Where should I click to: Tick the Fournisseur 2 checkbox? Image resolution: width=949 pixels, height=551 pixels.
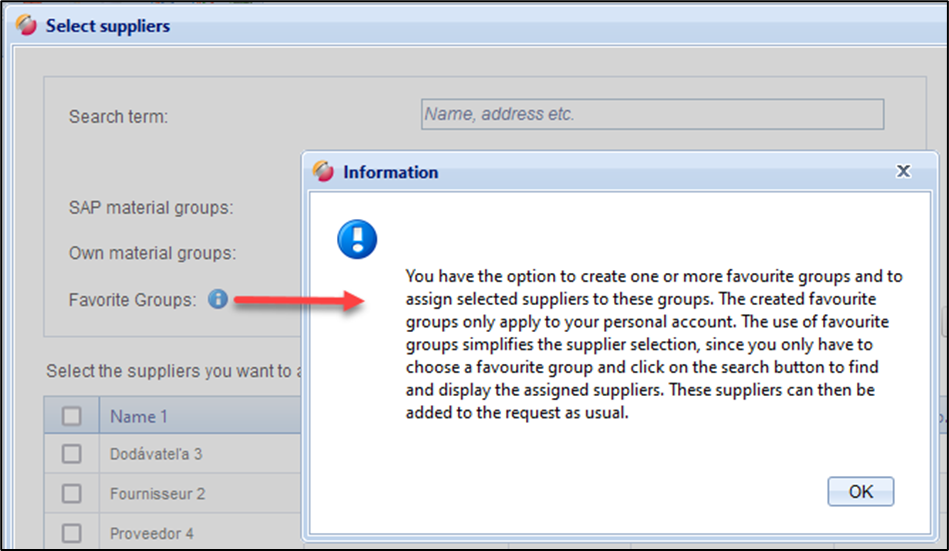72,493
